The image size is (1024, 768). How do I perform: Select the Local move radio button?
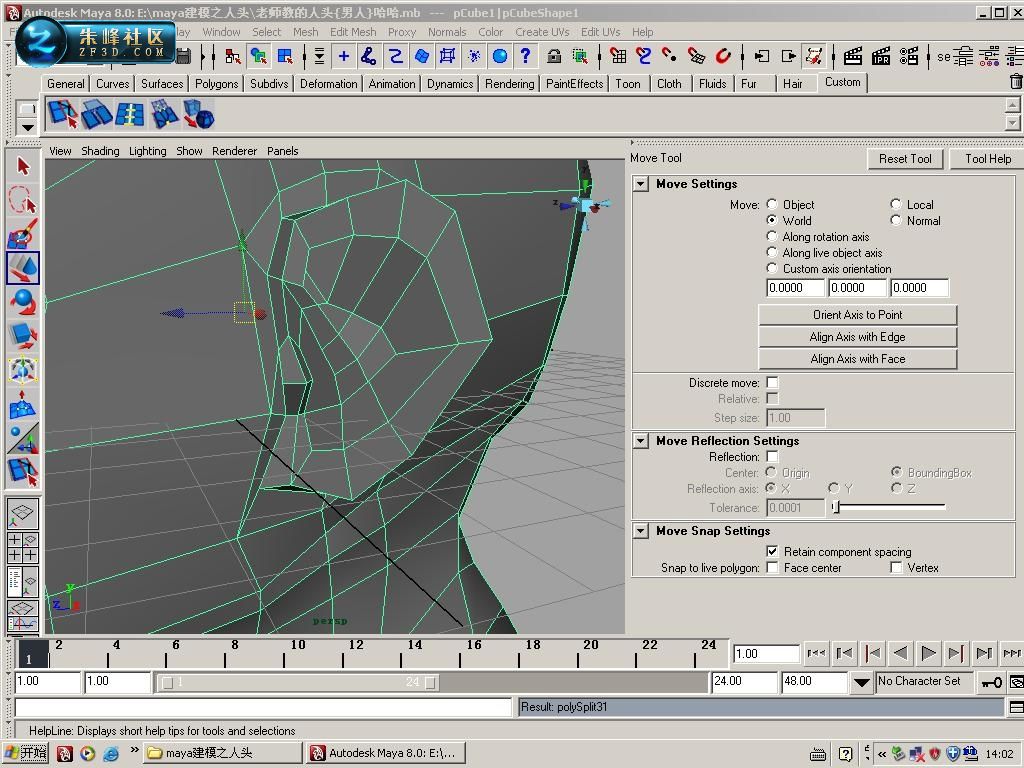[896, 204]
